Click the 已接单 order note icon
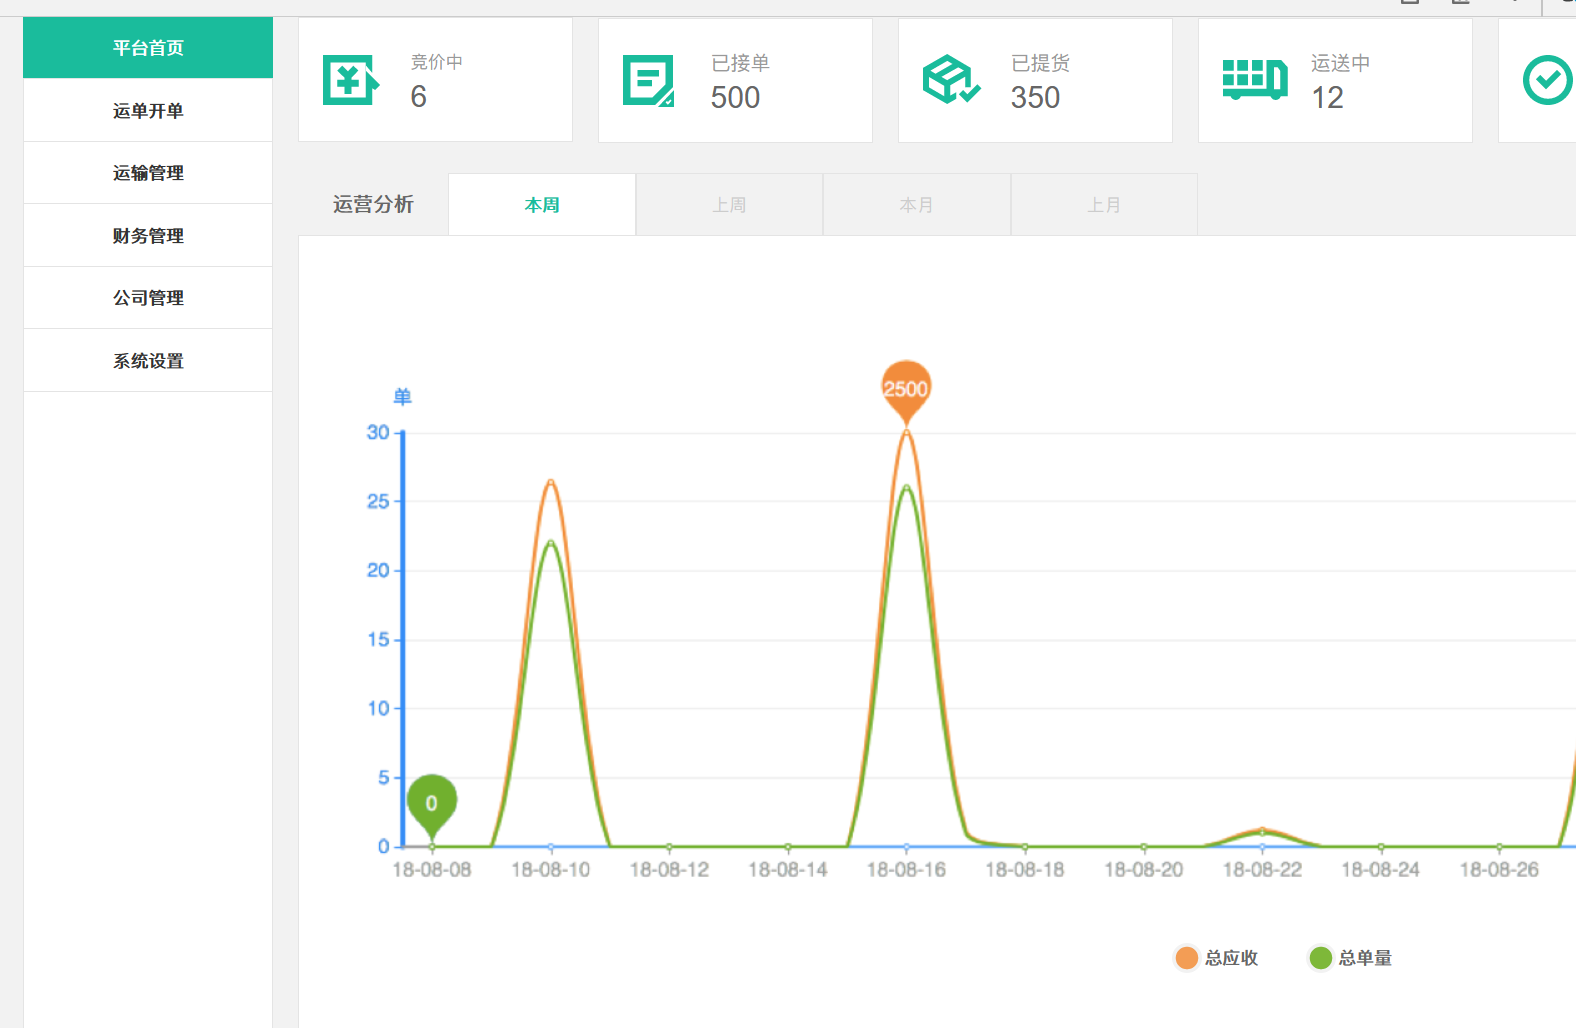Image resolution: width=1576 pixels, height=1028 pixels. 649,81
